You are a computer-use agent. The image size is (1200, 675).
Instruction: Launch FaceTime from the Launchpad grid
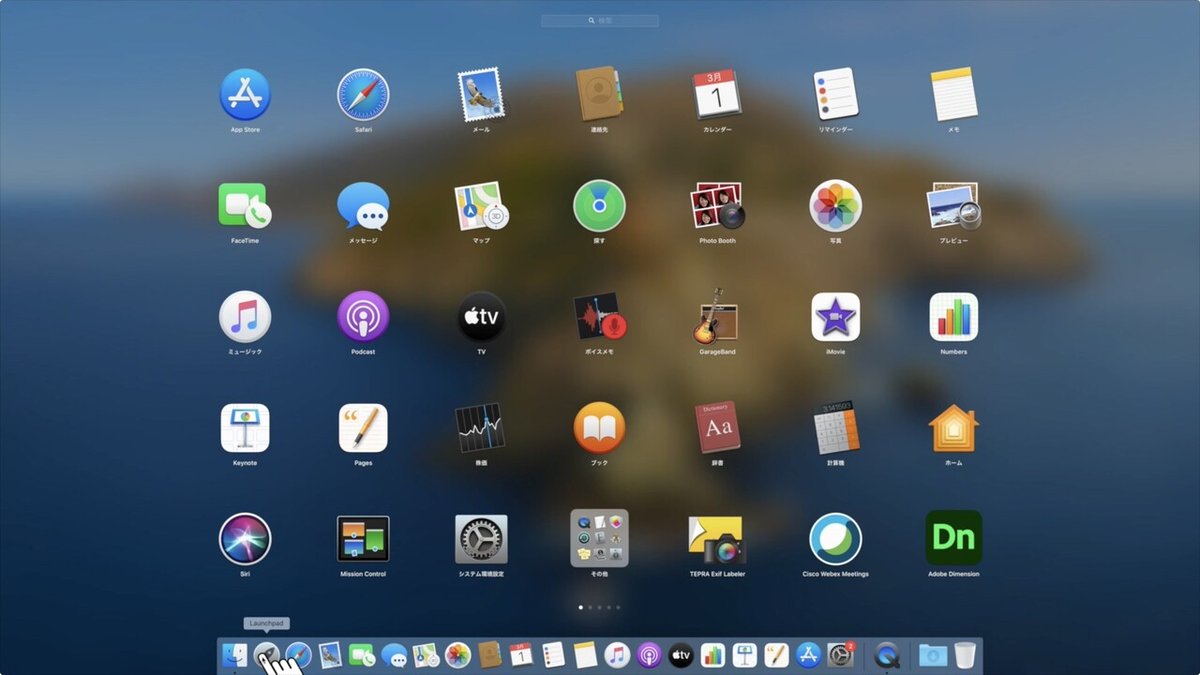coord(245,206)
